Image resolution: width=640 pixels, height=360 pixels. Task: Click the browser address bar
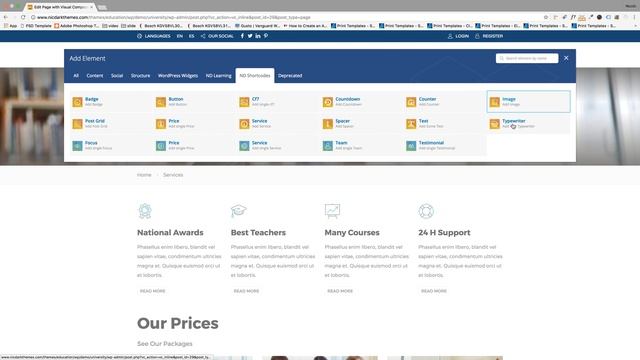pyautogui.click(x=286, y=17)
